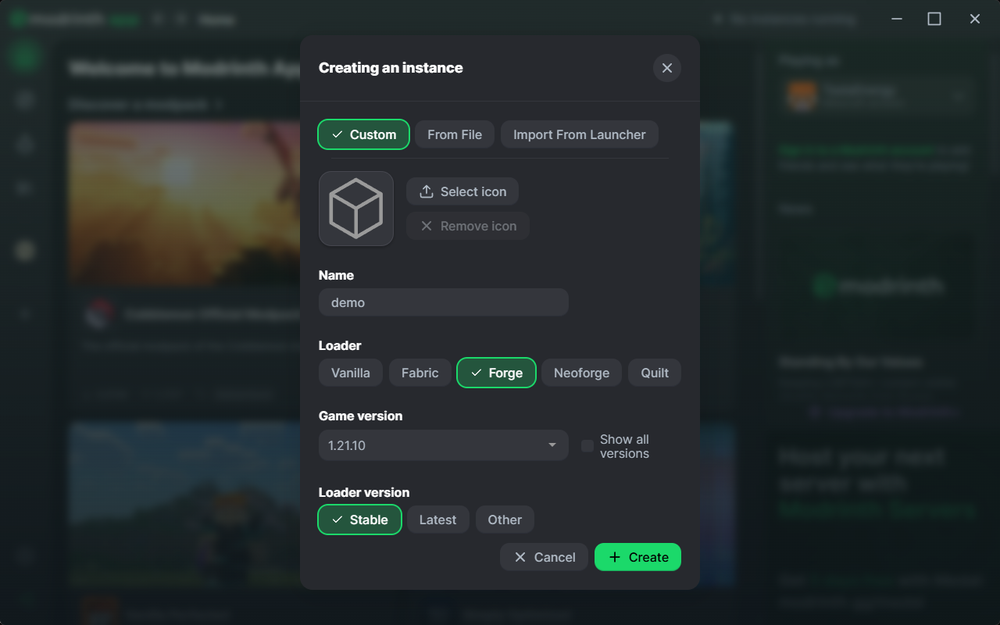Select the Vanilla loader option
Screen dimensions: 1000x625
[x=350, y=372]
